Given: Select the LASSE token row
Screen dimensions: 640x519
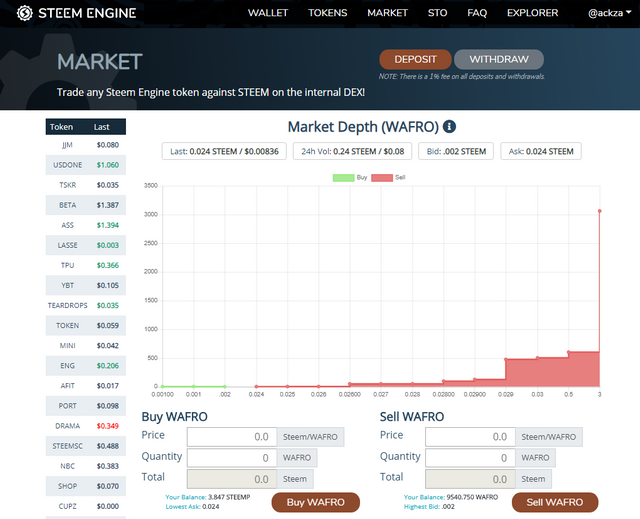Looking at the screenshot, I should [86, 245].
